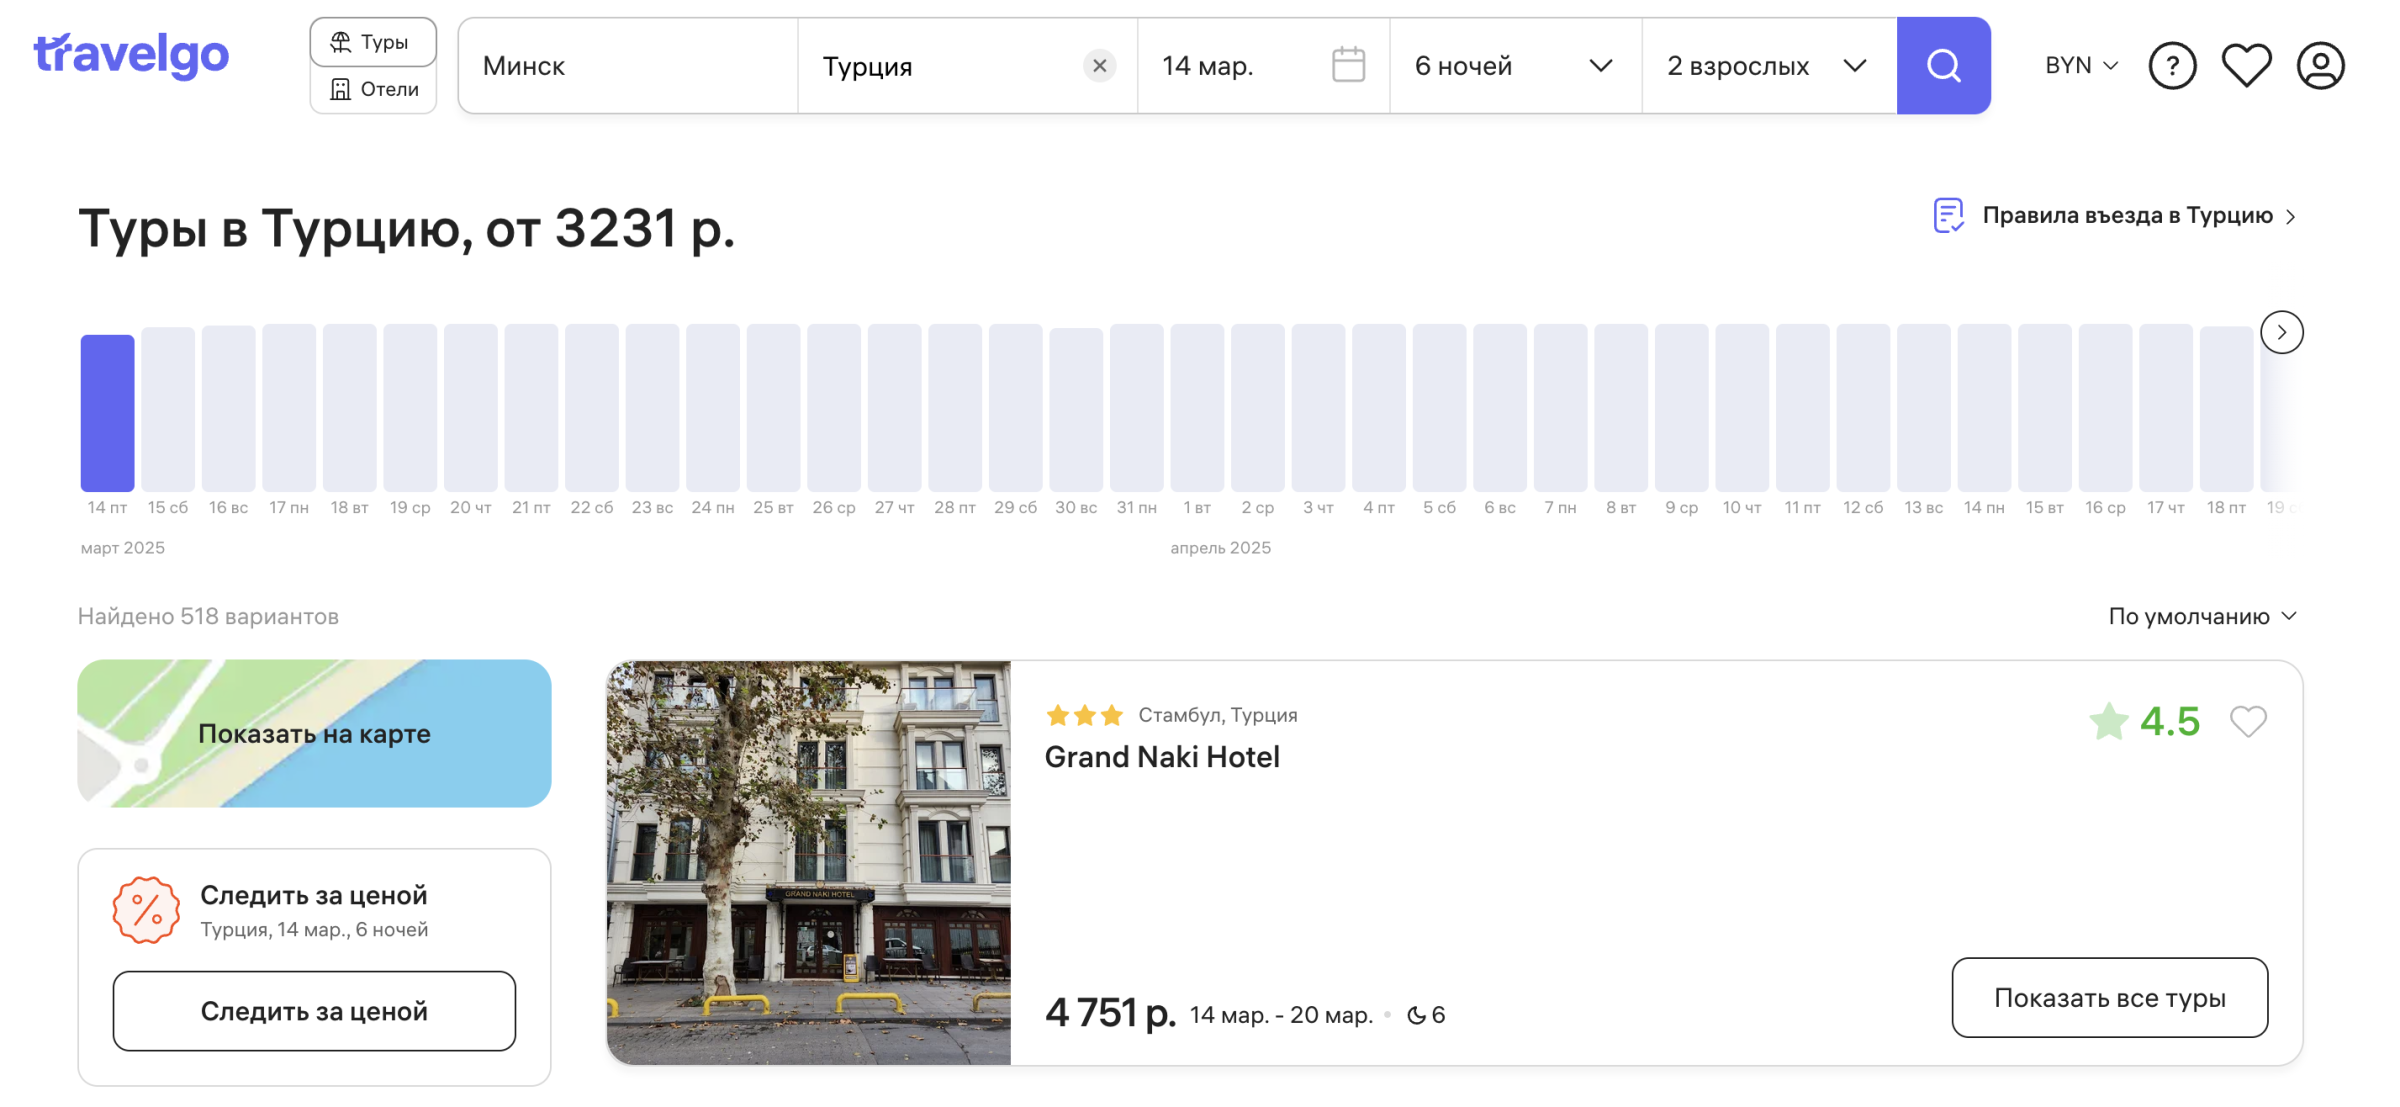Open the calendar icon date picker
This screenshot has height=1107, width=2400.
1348,66
